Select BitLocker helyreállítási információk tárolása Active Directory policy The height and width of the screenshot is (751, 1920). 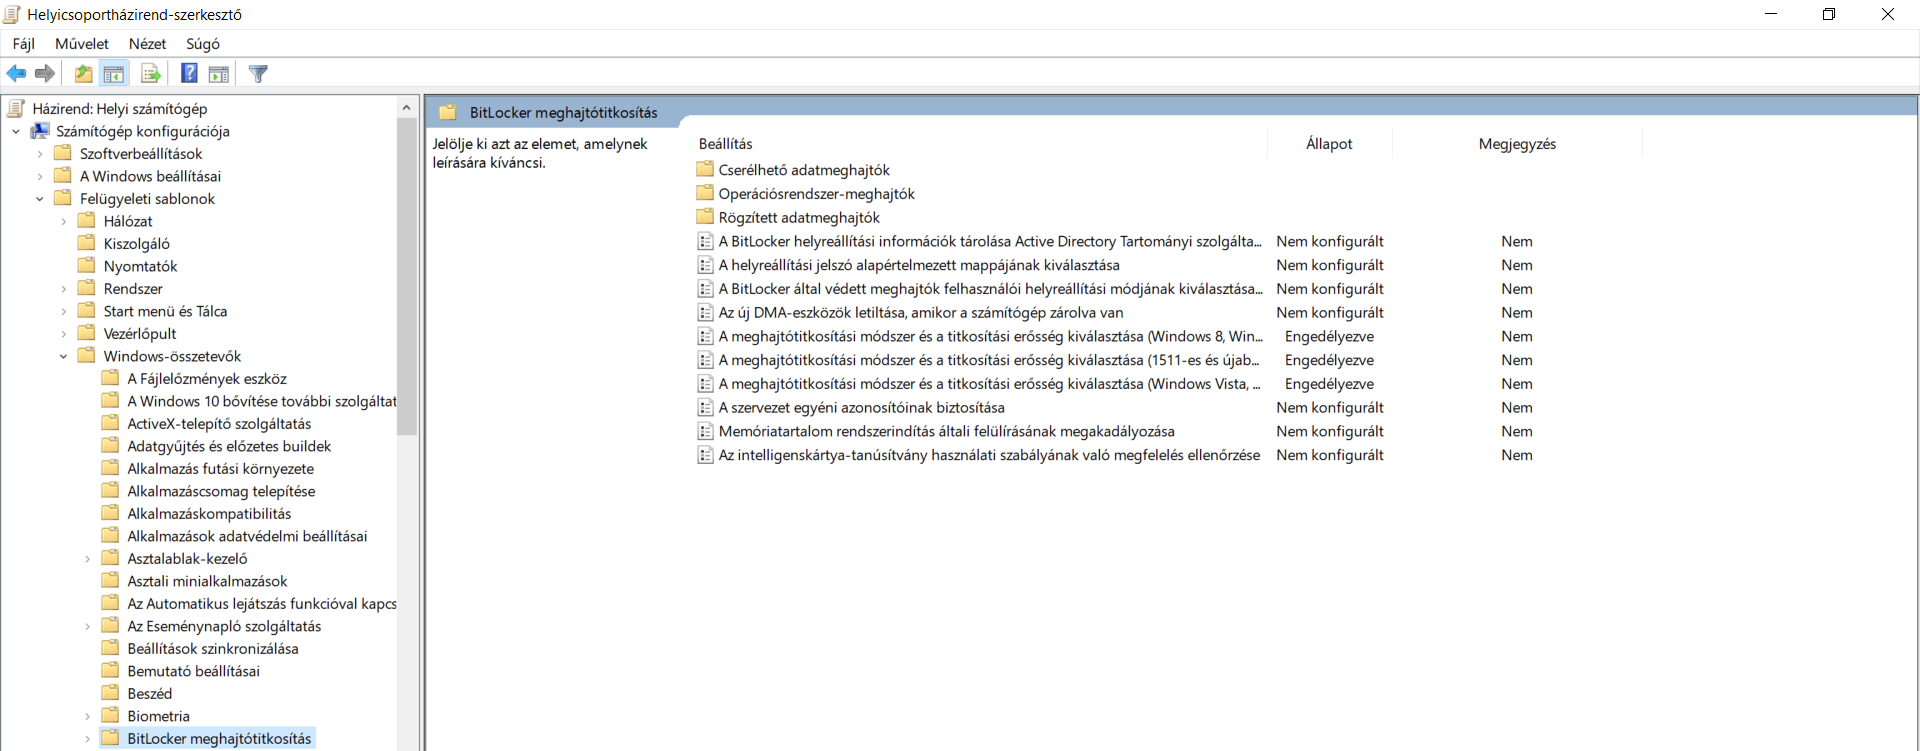click(x=990, y=241)
